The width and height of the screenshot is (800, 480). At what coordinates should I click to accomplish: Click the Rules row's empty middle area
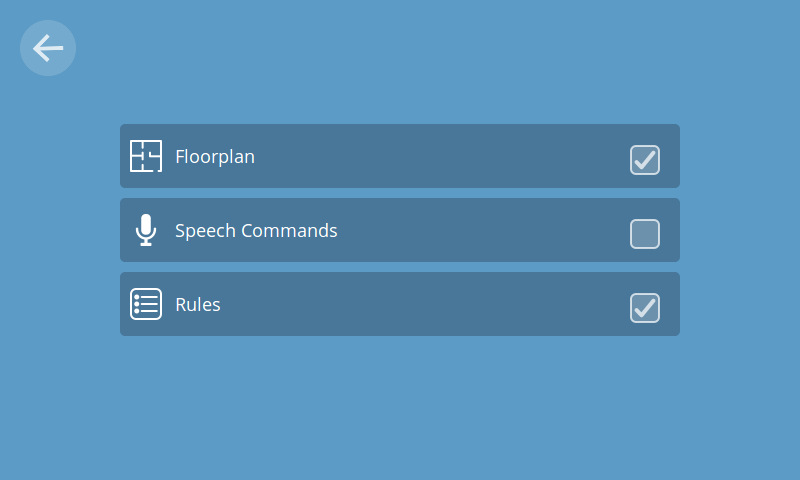(x=423, y=304)
